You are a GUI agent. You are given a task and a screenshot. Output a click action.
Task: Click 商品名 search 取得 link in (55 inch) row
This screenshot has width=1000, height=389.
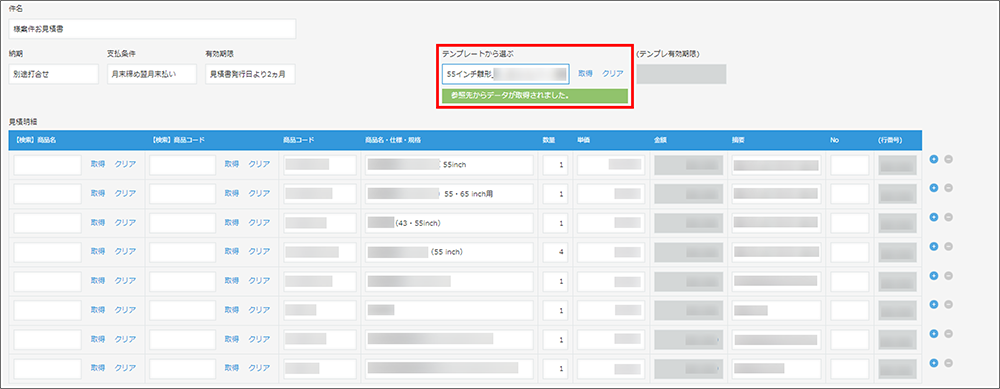[98, 251]
